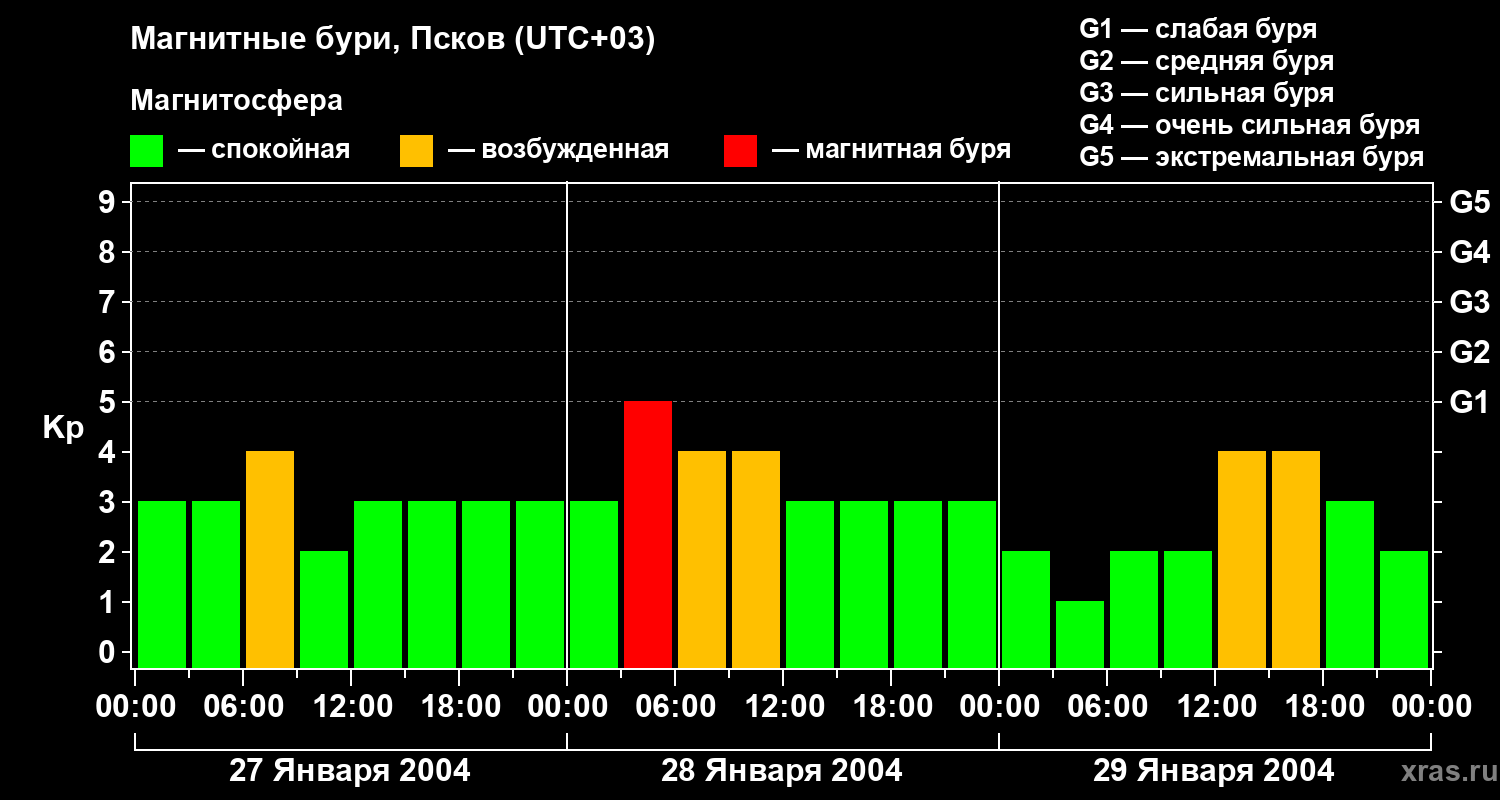This screenshot has width=1500, height=800.
Task: Click the G3 mark on the right axis
Action: click(x=1469, y=302)
